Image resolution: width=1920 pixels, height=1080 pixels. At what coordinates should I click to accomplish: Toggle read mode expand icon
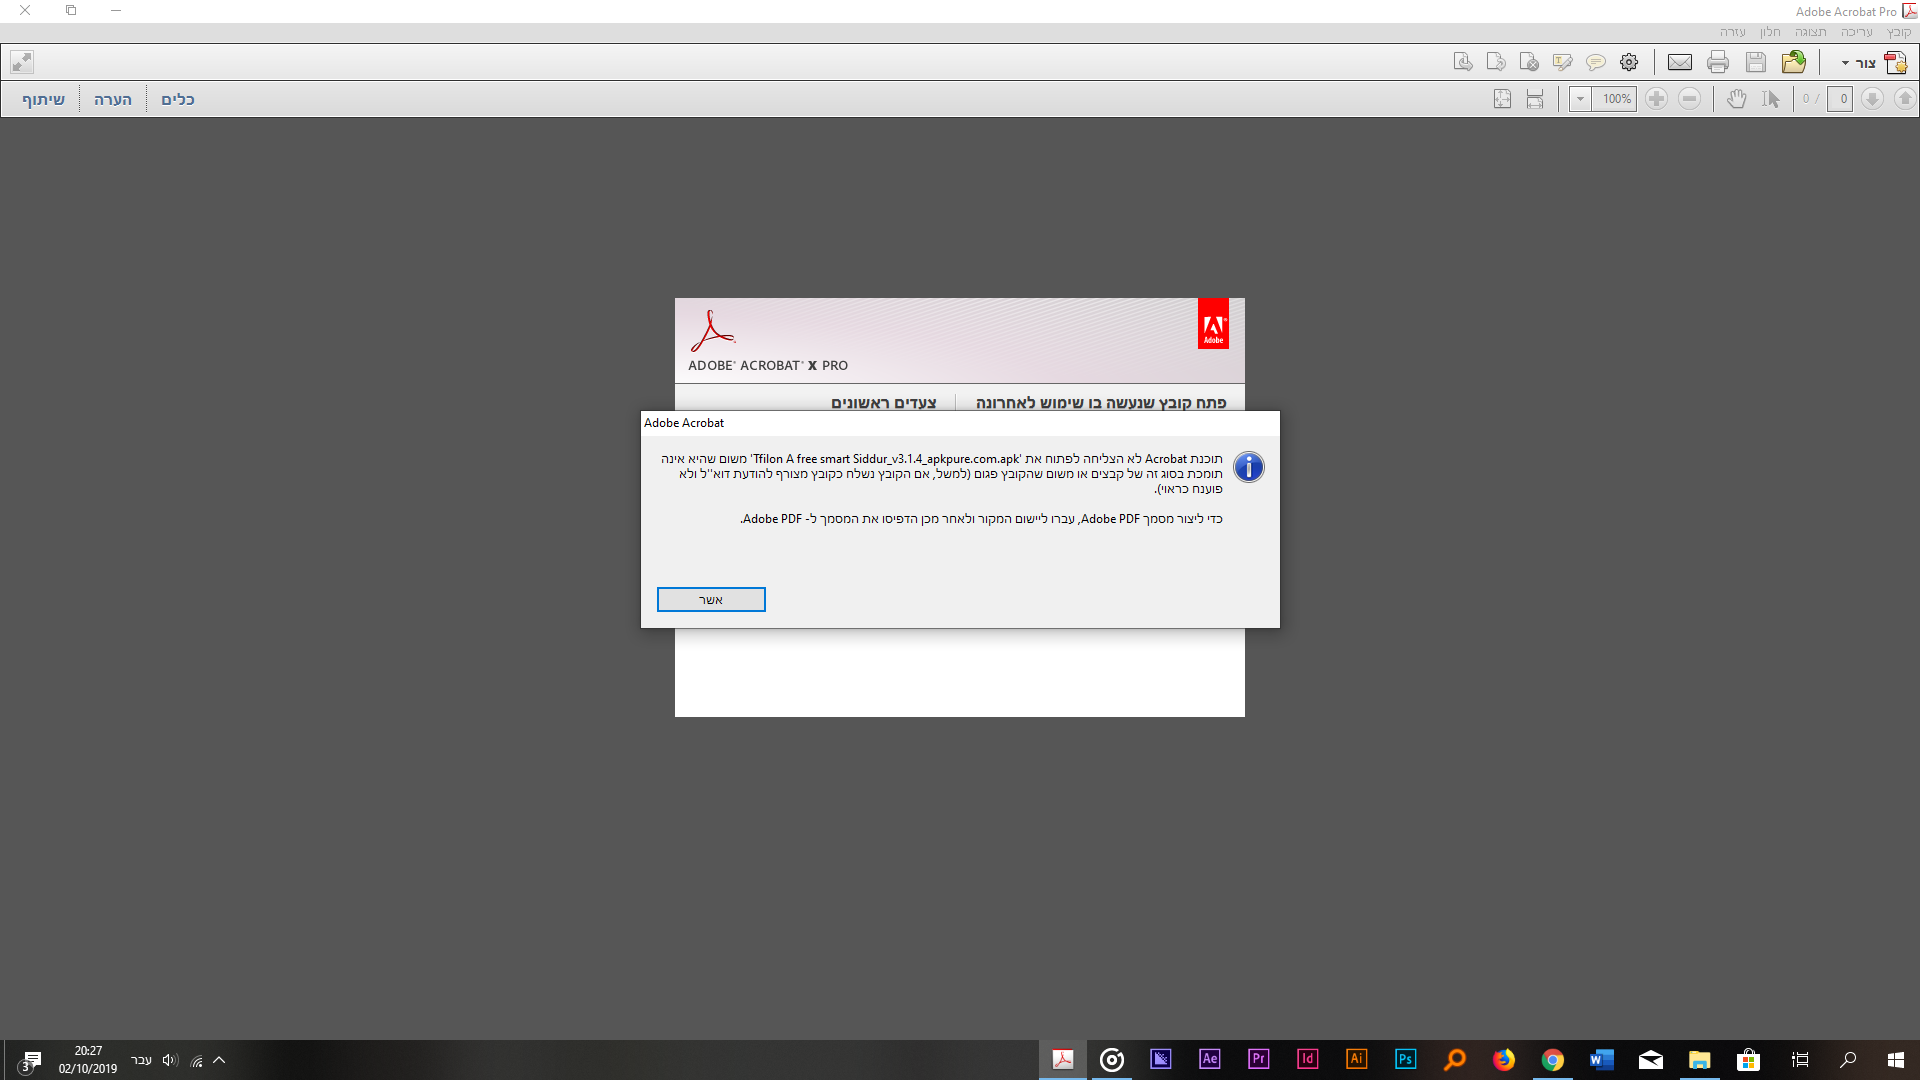pyautogui.click(x=22, y=62)
